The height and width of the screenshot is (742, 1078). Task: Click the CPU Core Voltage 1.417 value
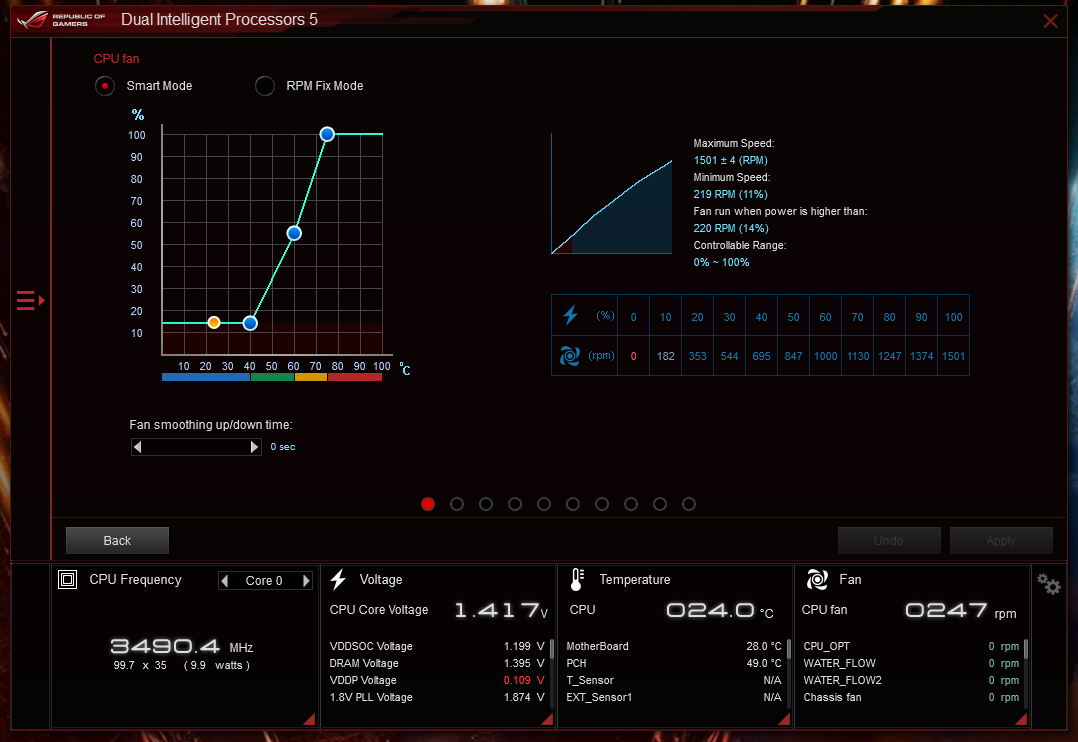(501, 611)
